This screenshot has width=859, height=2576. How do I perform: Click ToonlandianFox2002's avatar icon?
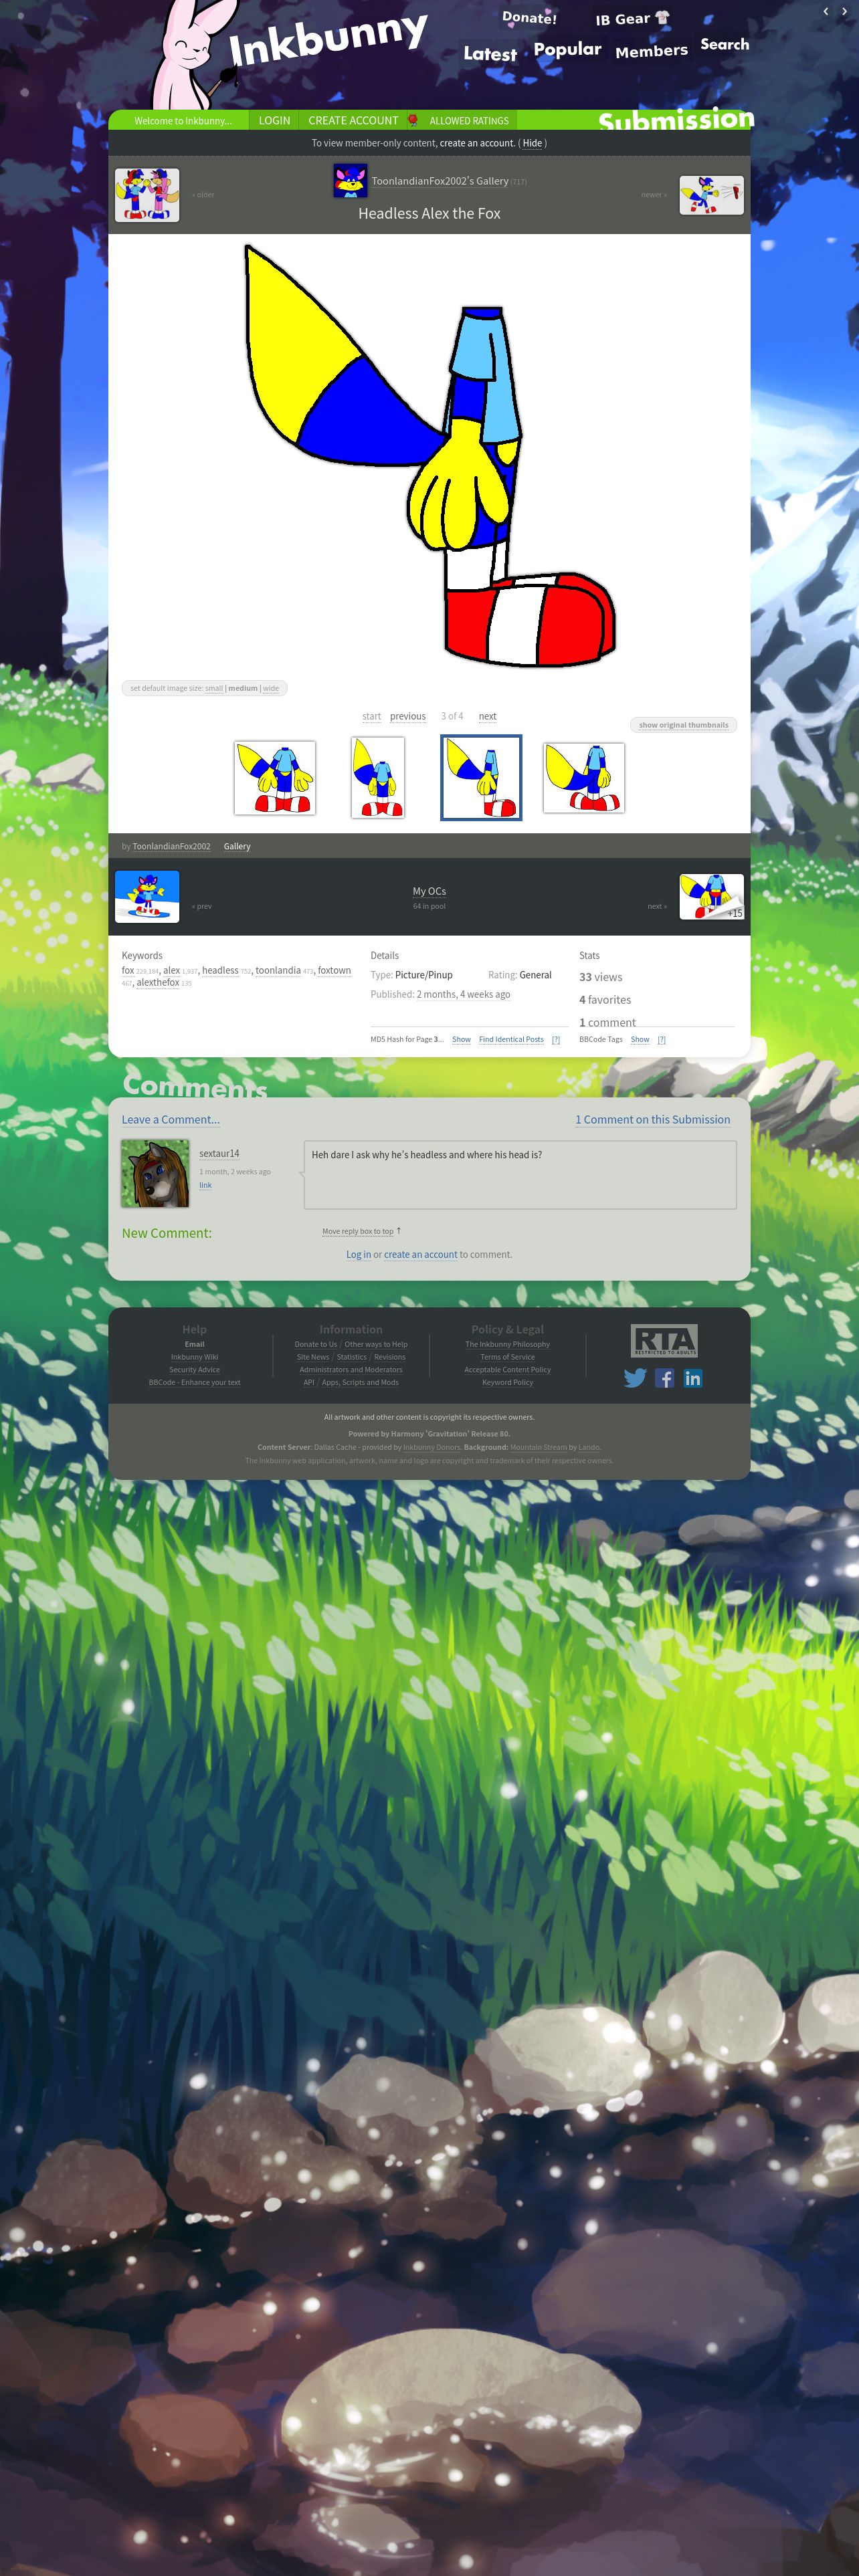[x=350, y=181]
